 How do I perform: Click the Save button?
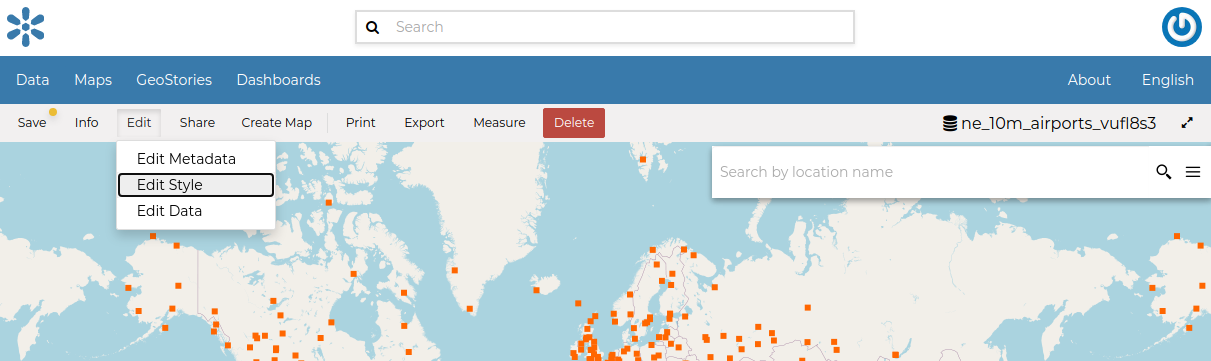tap(32, 123)
